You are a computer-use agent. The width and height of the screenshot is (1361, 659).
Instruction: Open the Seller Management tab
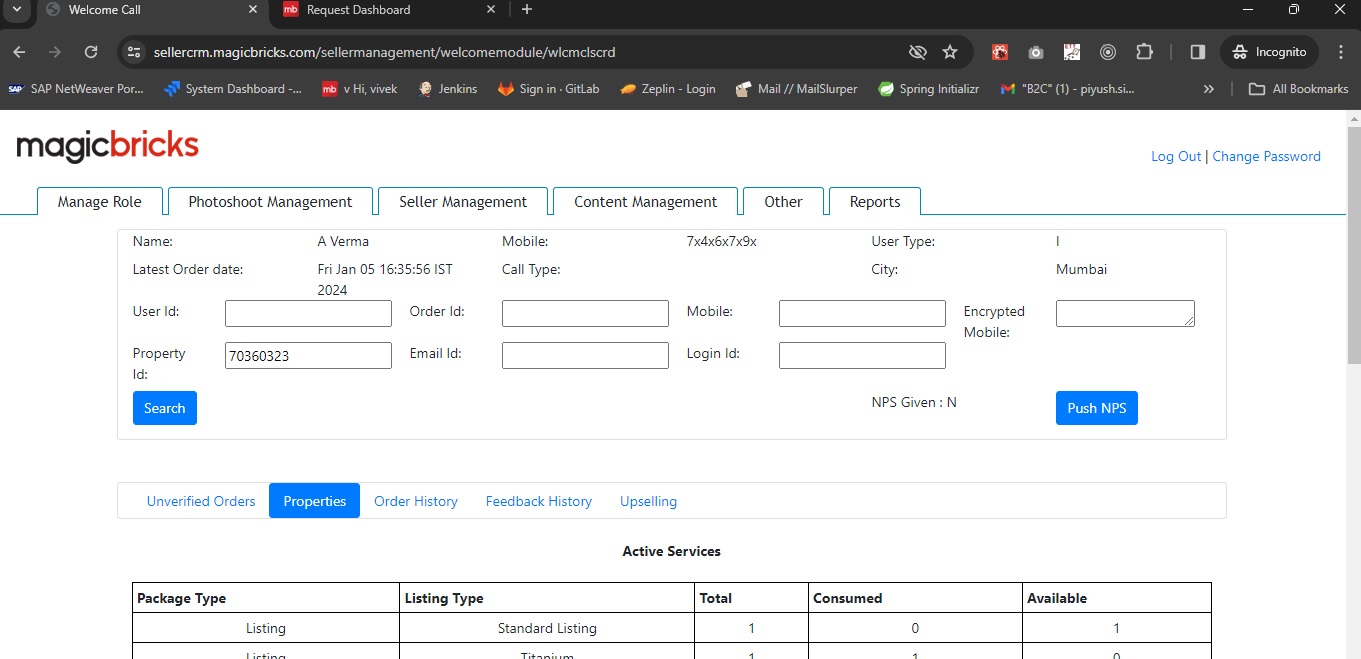[x=463, y=202]
